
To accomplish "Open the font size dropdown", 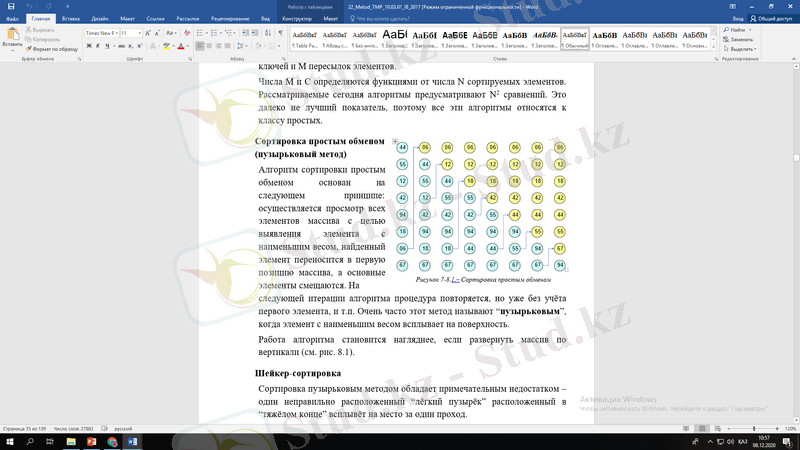I will coord(130,32).
